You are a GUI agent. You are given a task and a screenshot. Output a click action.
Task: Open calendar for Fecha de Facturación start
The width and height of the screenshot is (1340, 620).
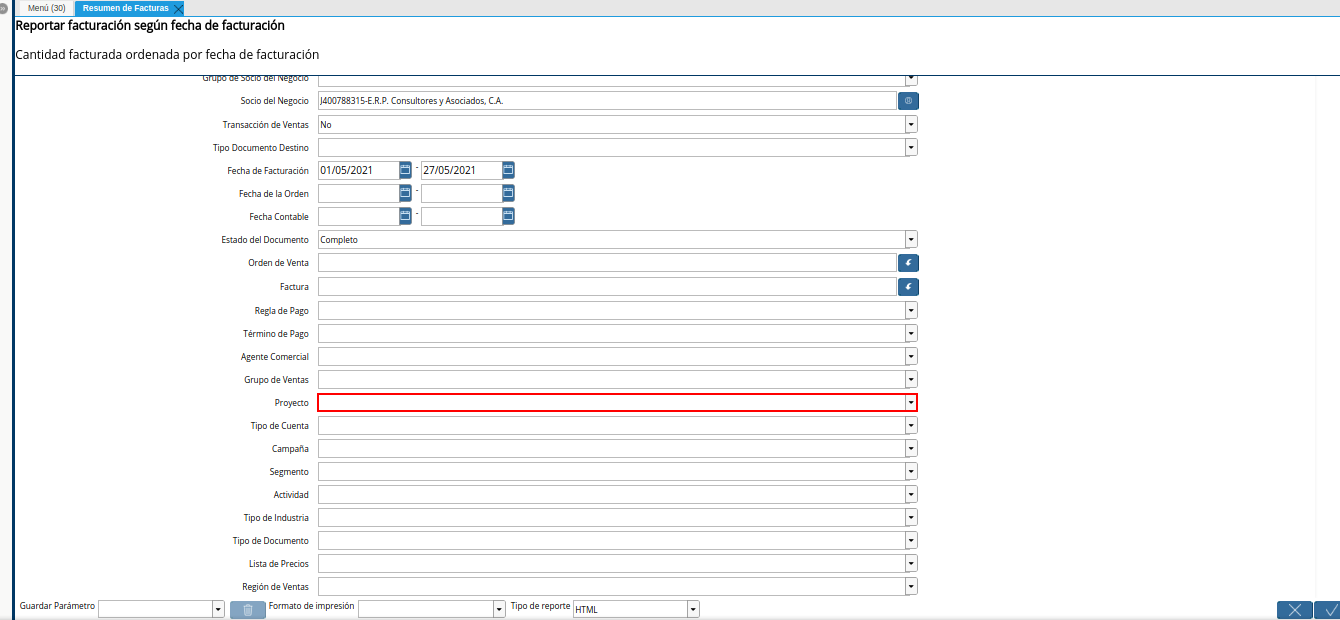[x=405, y=170]
